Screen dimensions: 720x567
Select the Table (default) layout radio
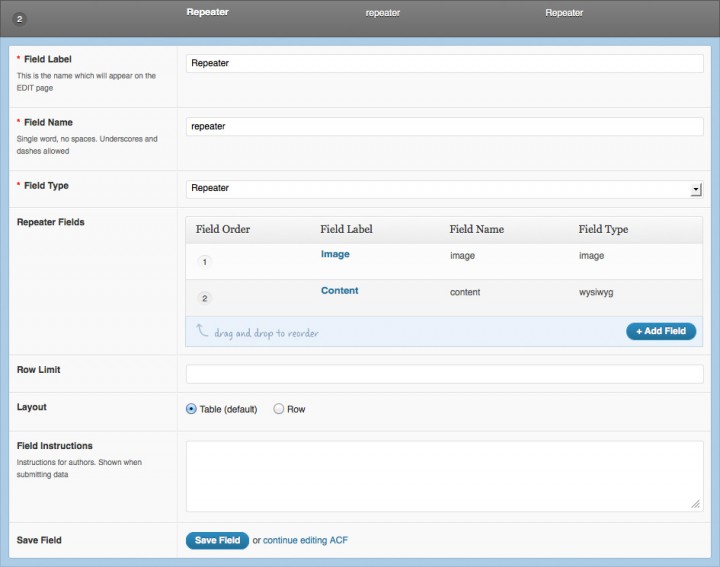pos(191,409)
